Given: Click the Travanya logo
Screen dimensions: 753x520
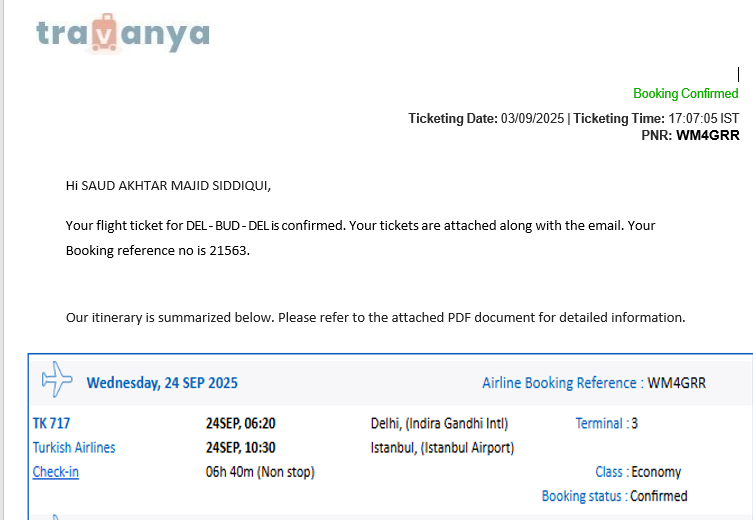Looking at the screenshot, I should (x=123, y=33).
